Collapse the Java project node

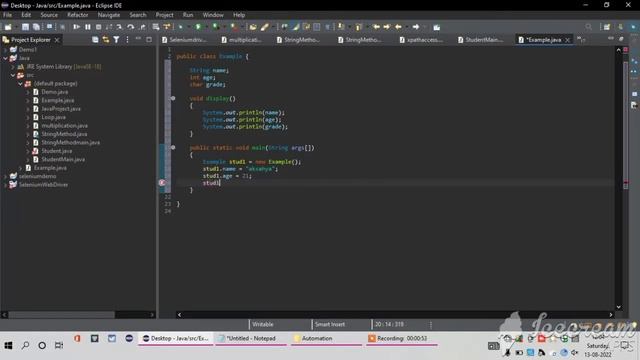point(5,58)
